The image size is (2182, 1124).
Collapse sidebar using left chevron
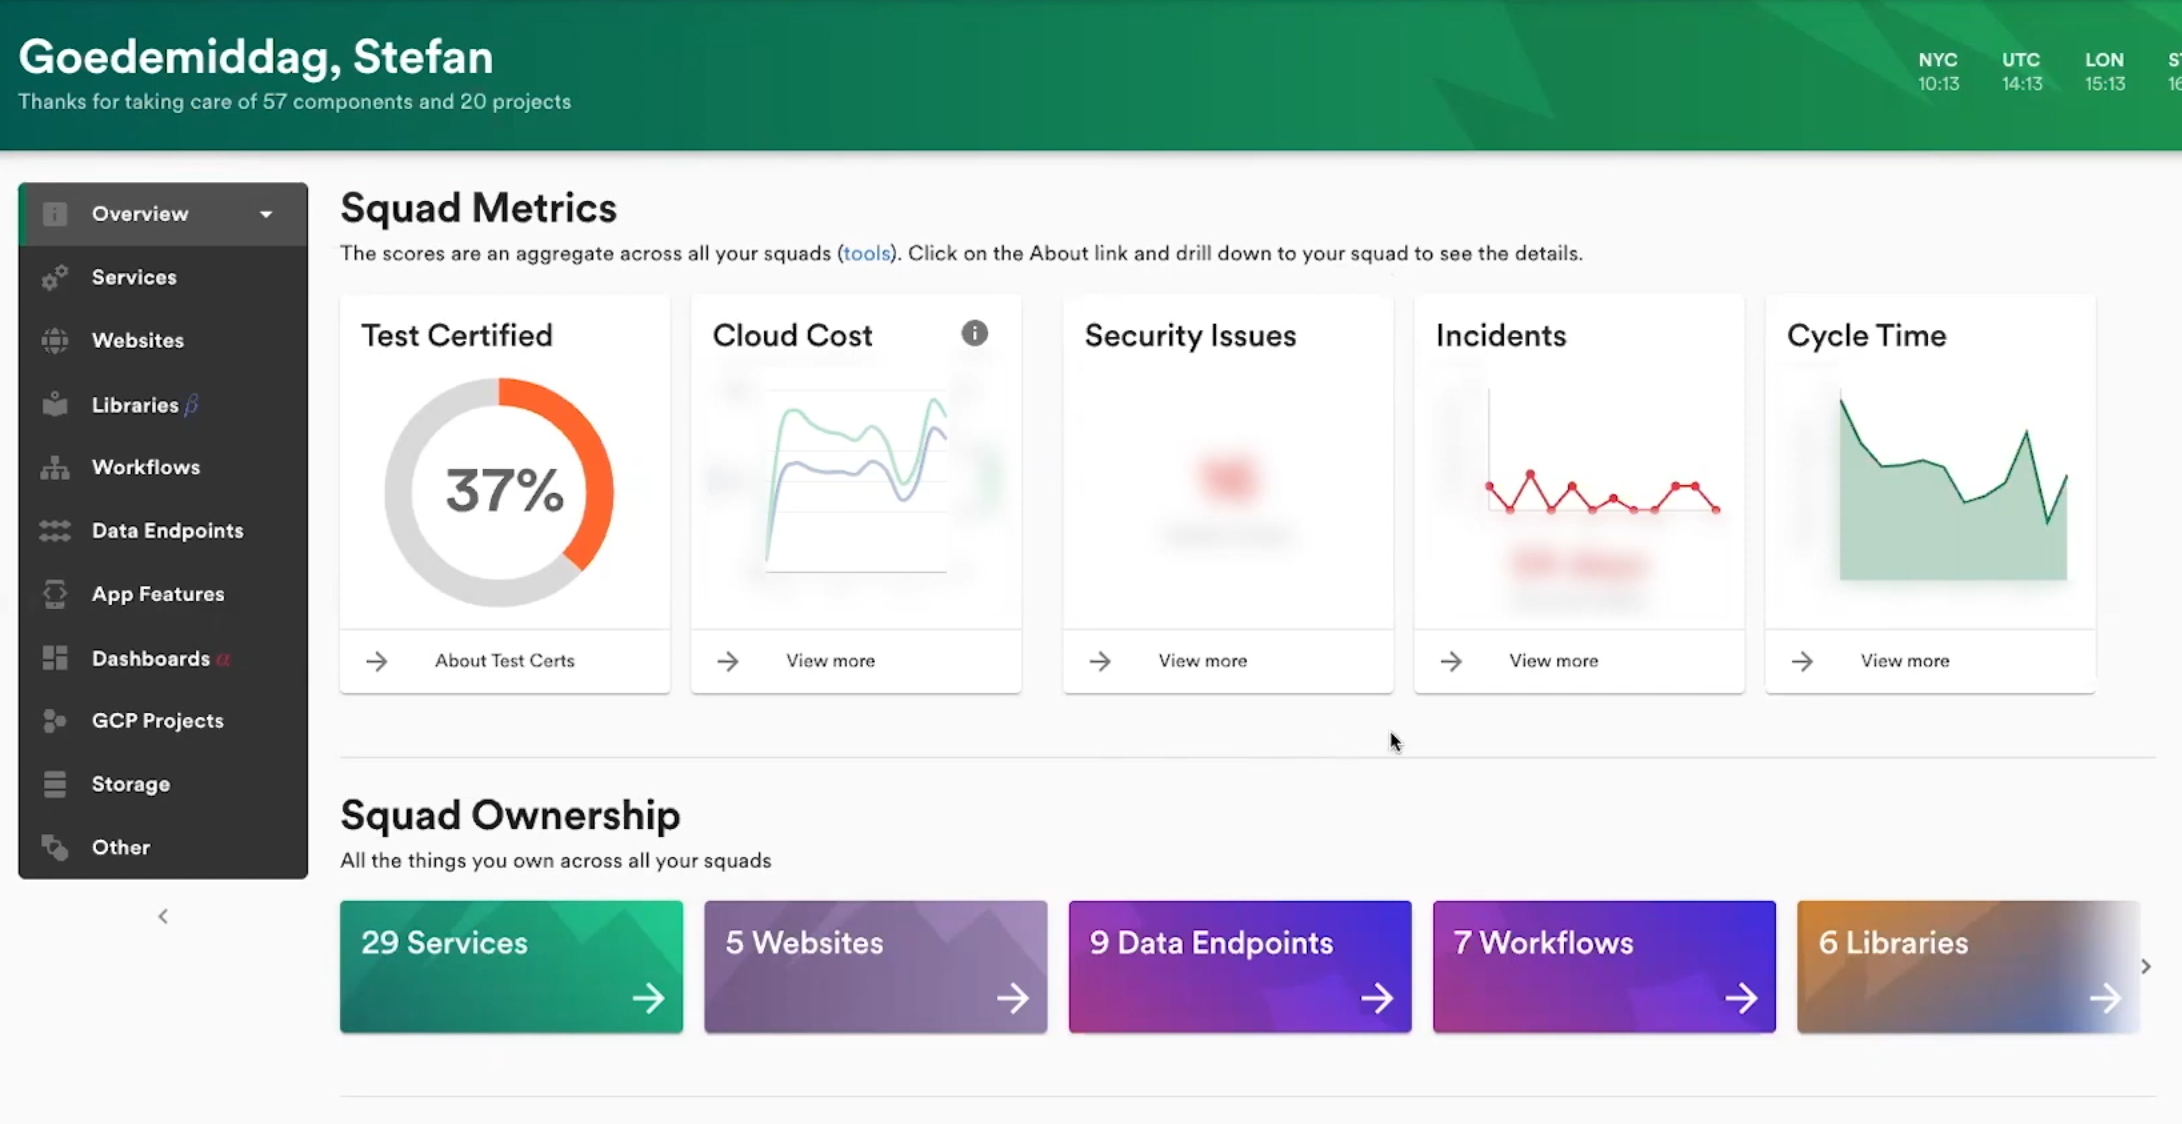[163, 916]
